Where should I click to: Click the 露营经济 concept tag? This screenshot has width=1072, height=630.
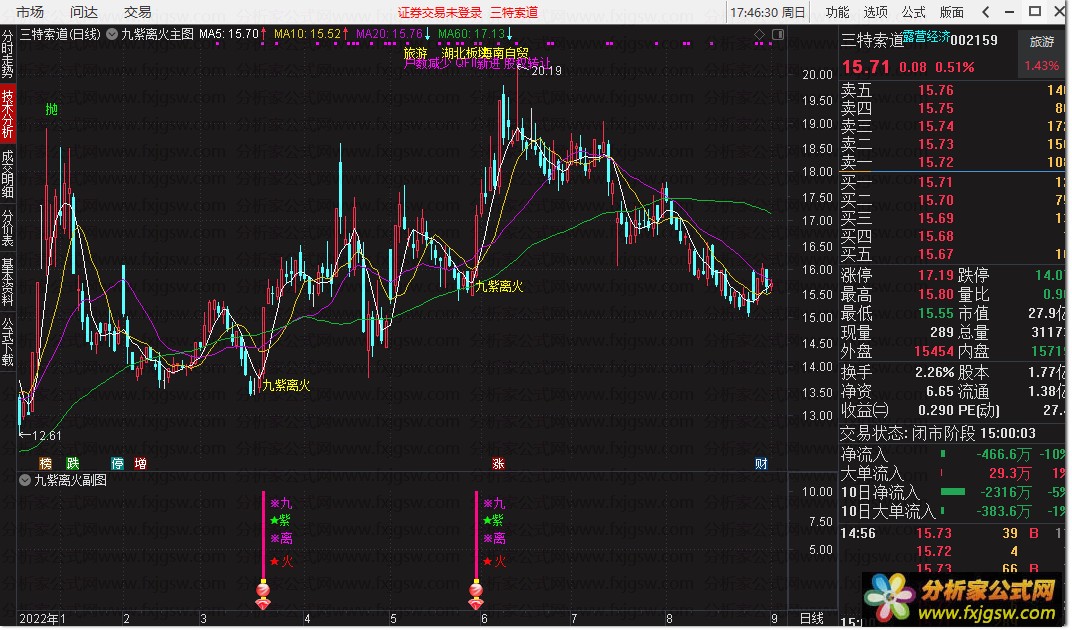point(926,37)
